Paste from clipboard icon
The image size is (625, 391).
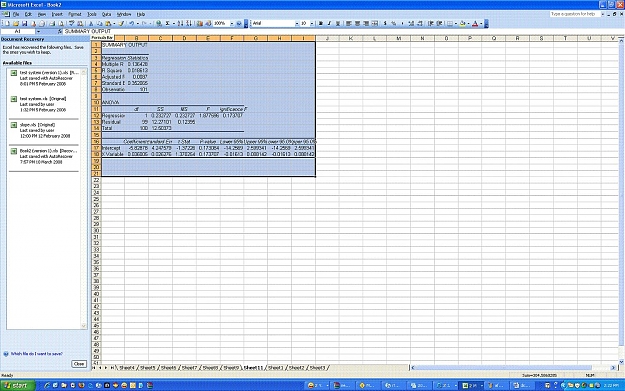(108, 24)
